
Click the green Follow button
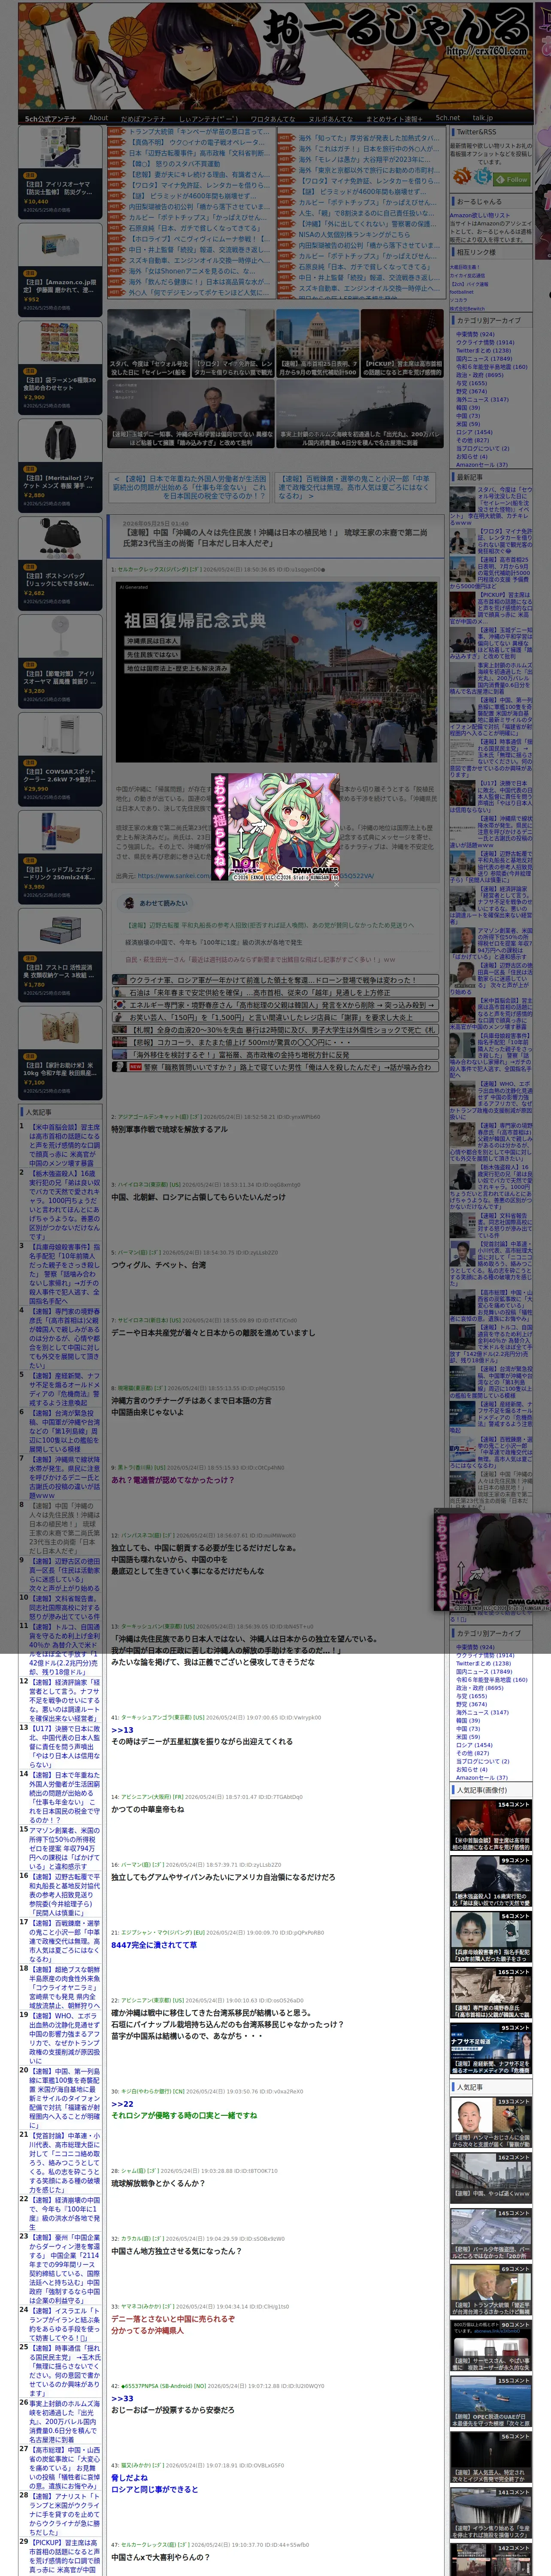(x=513, y=179)
